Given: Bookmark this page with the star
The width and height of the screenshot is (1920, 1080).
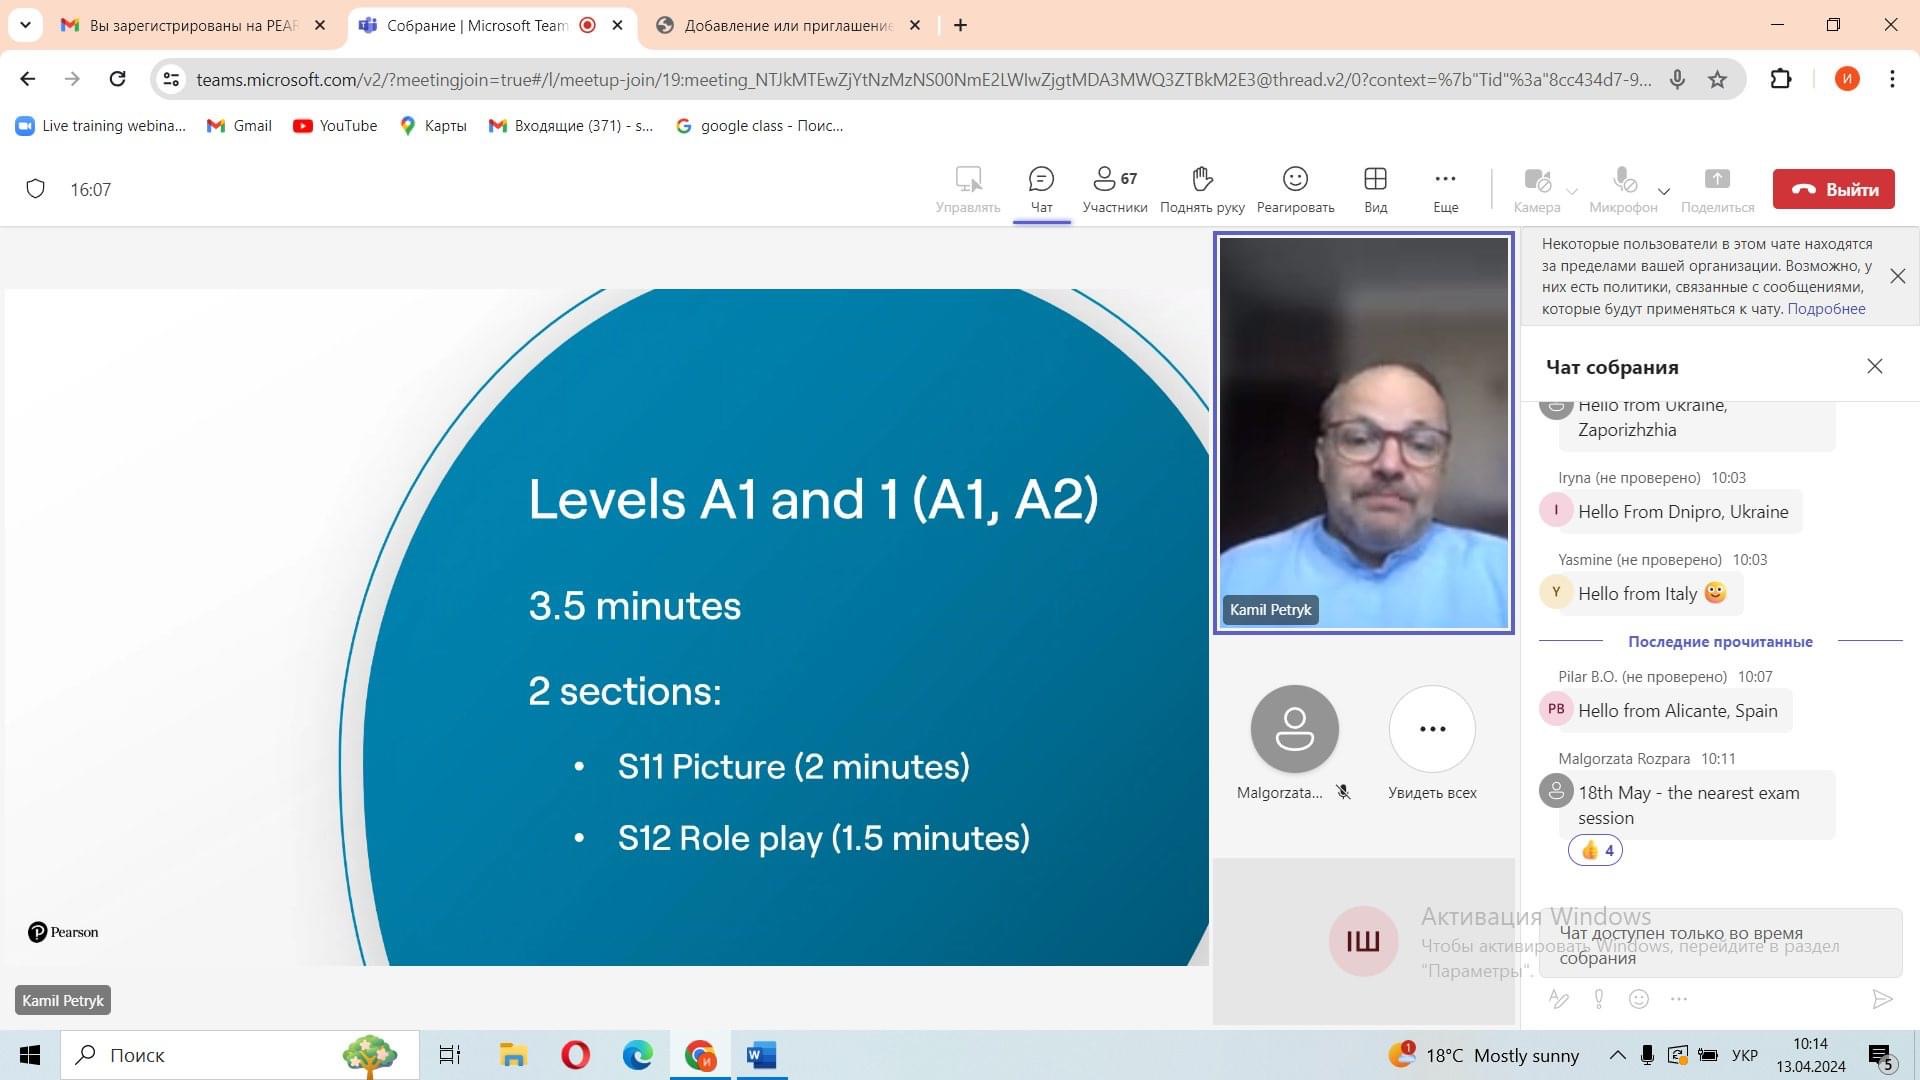Looking at the screenshot, I should point(1717,79).
